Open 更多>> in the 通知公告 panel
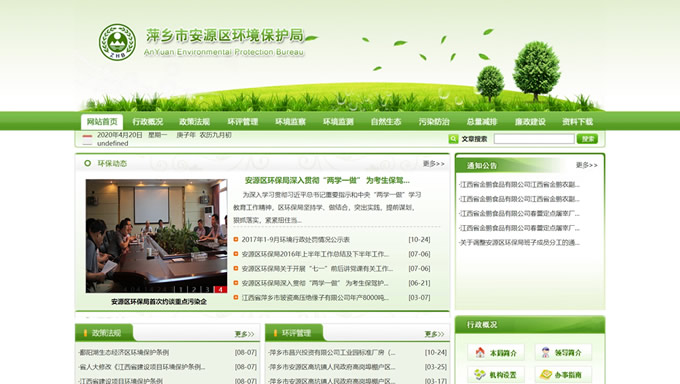Image resolution: width=680 pixels, height=384 pixels. pos(586,165)
